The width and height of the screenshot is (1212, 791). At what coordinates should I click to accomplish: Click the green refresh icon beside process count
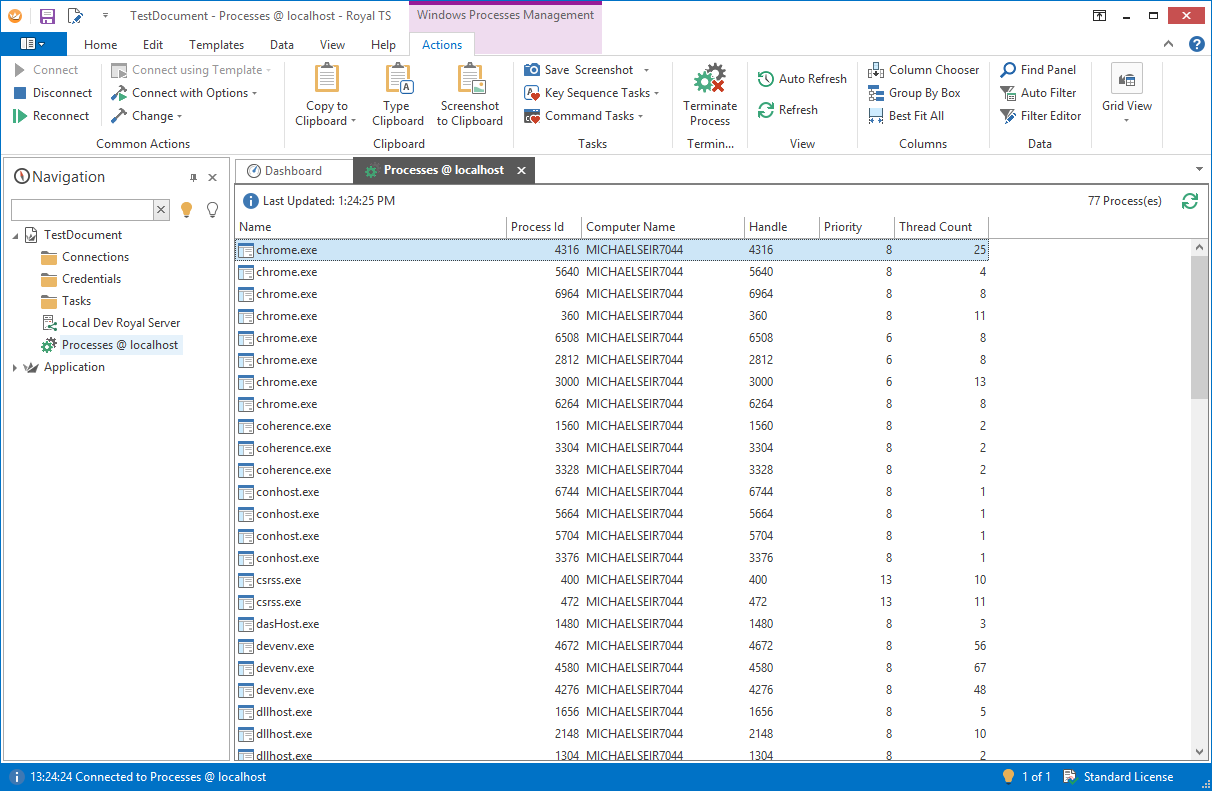(1189, 201)
